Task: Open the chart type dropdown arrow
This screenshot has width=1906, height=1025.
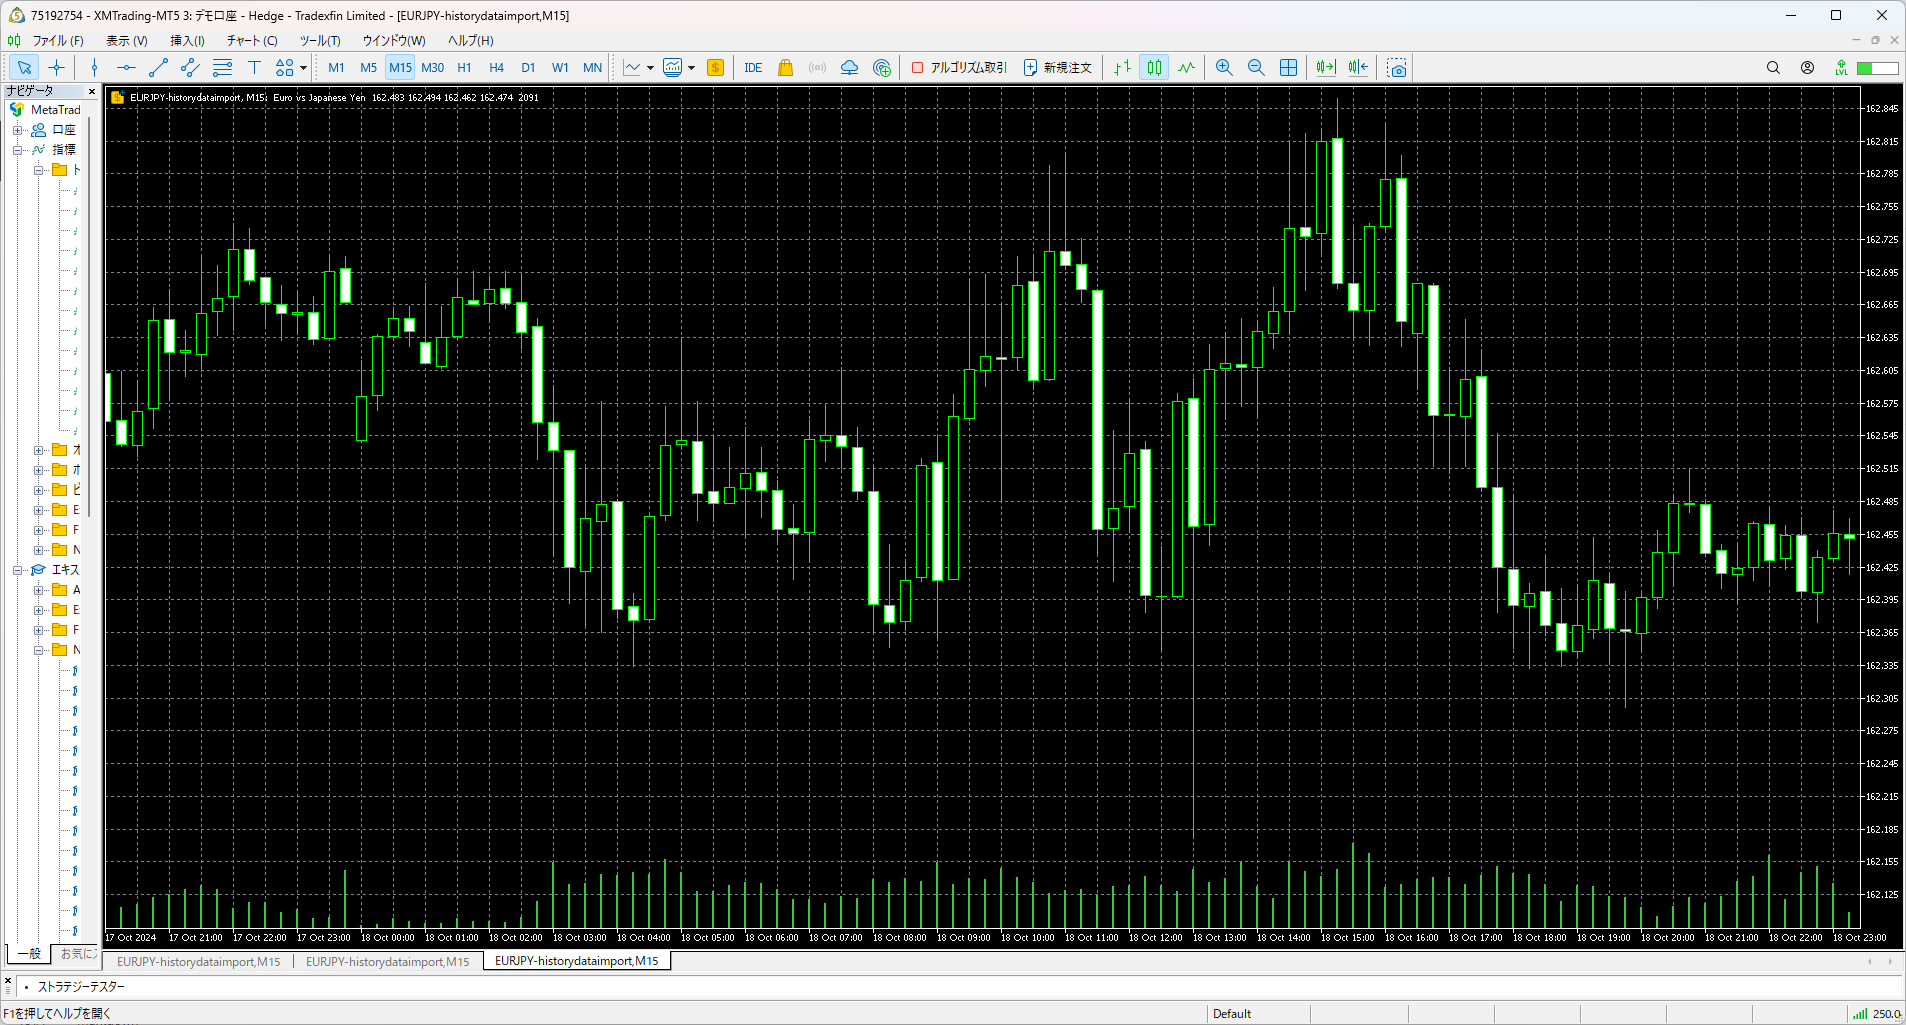Action: (x=650, y=68)
